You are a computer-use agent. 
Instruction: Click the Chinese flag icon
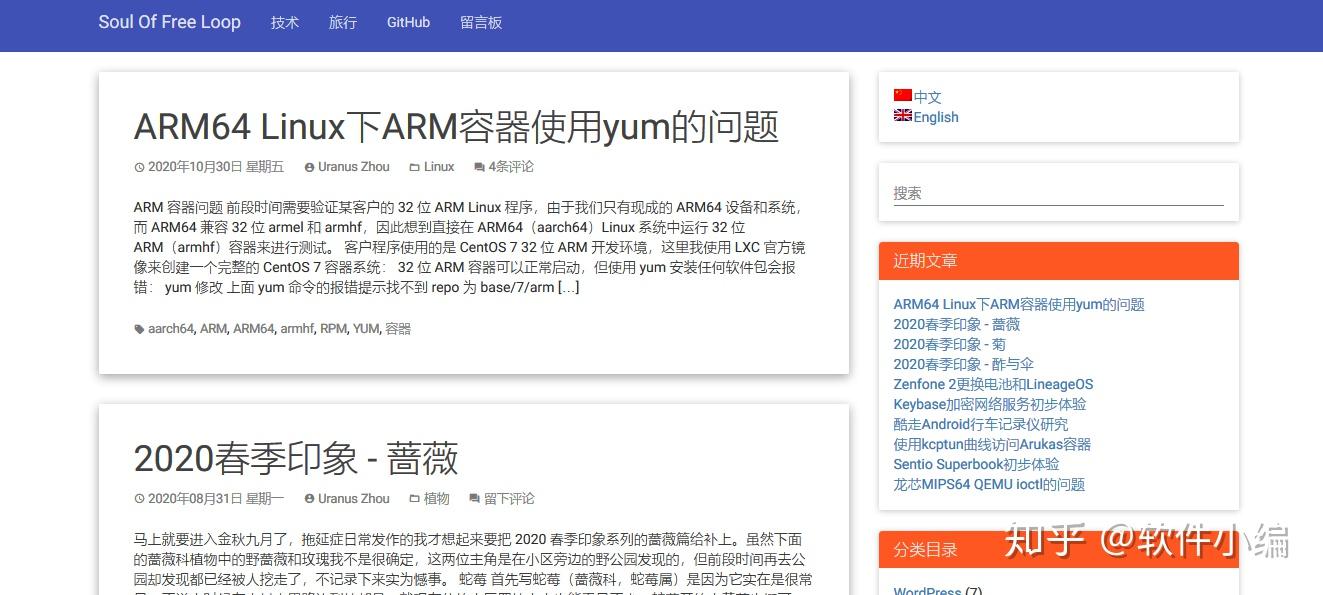(903, 95)
